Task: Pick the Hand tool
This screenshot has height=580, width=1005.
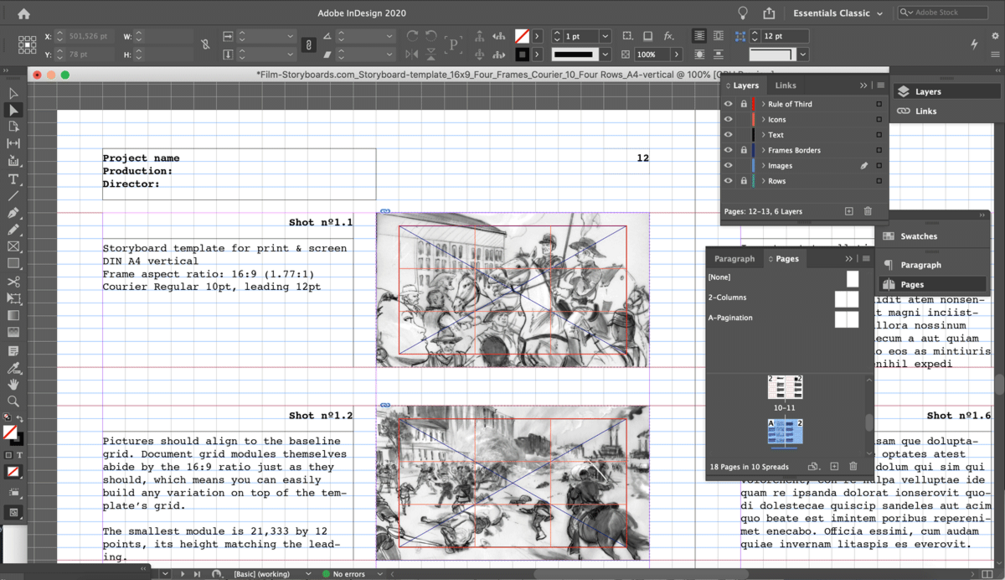Action: pyautogui.click(x=13, y=384)
